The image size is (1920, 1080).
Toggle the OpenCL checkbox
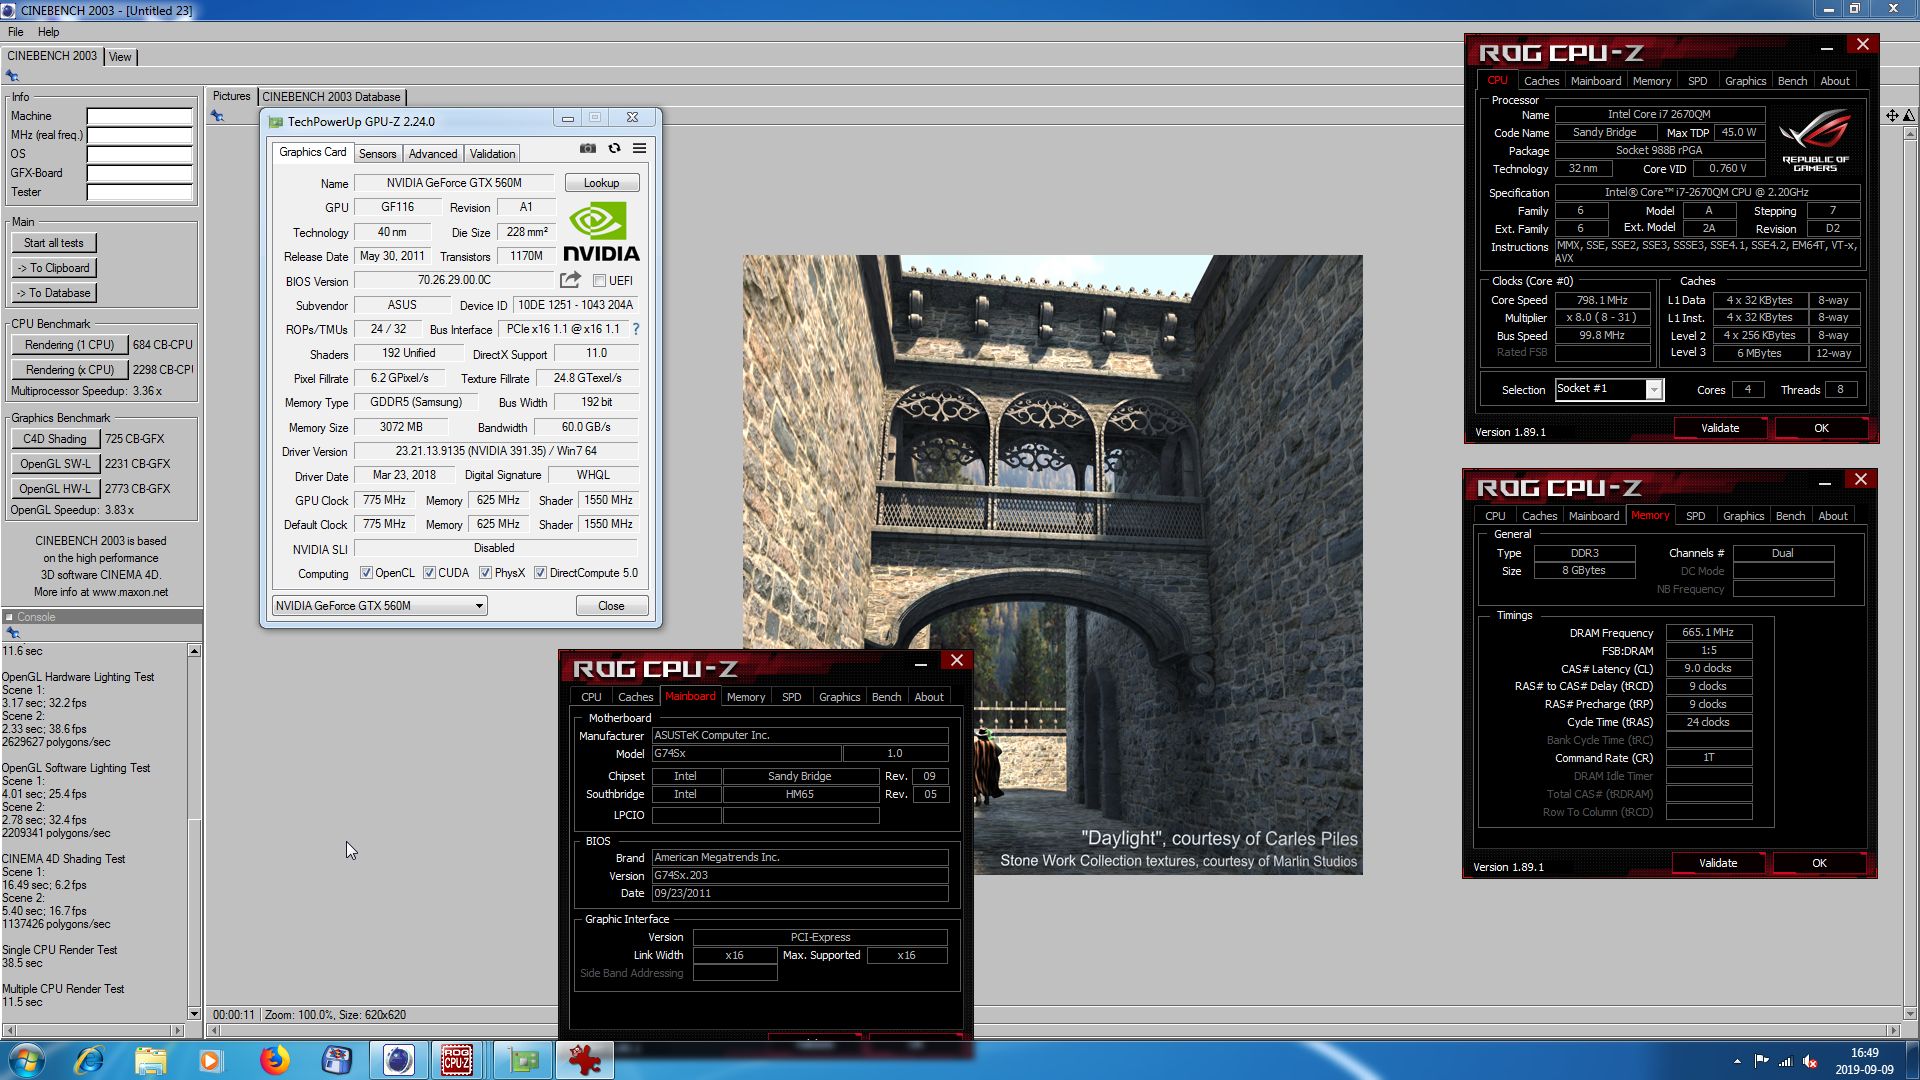(366, 573)
